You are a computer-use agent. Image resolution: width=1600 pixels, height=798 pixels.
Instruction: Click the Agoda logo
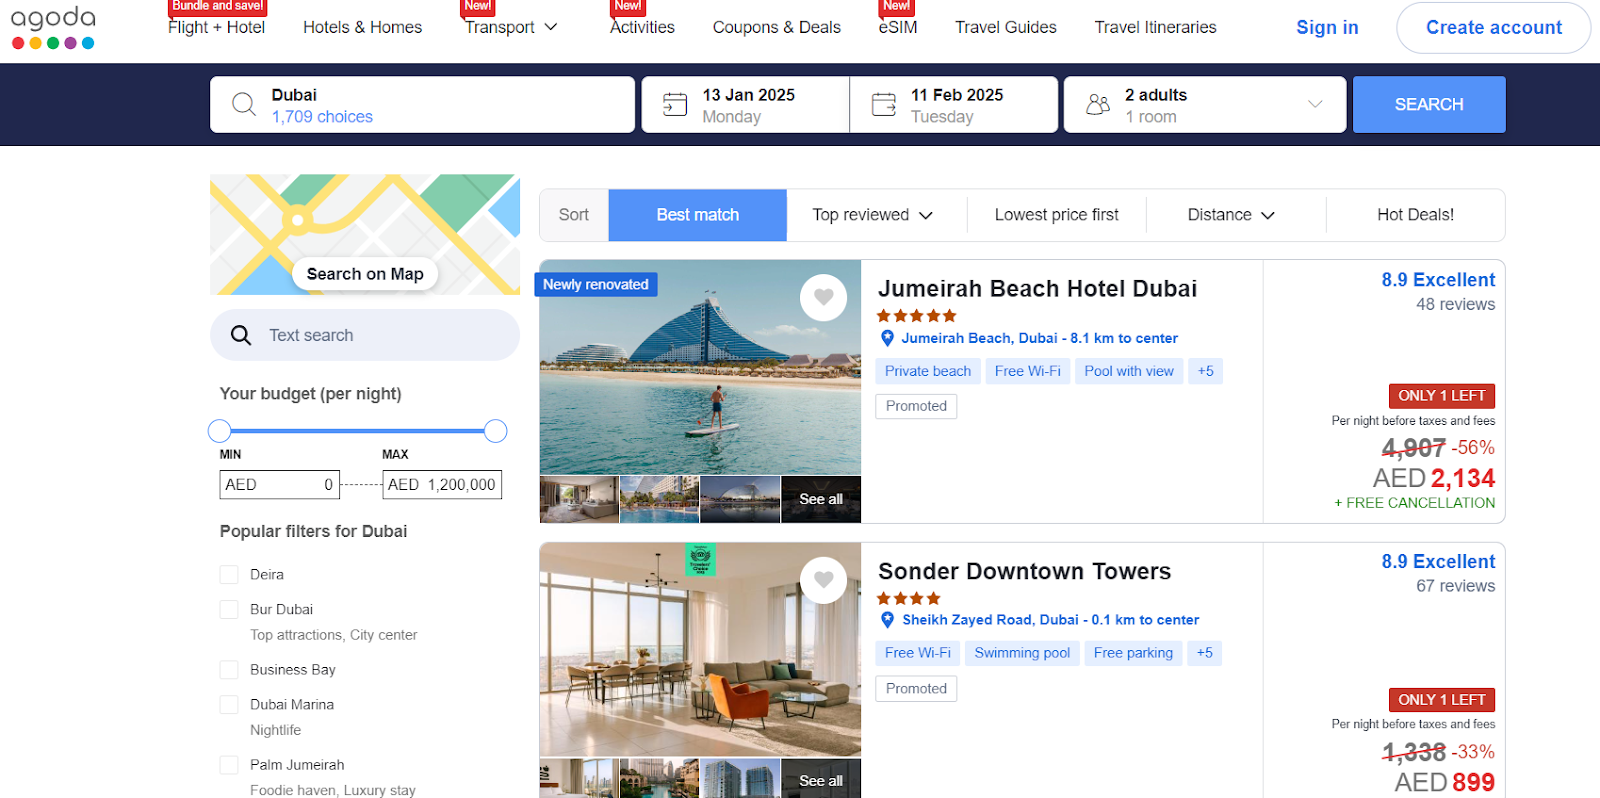[53, 28]
